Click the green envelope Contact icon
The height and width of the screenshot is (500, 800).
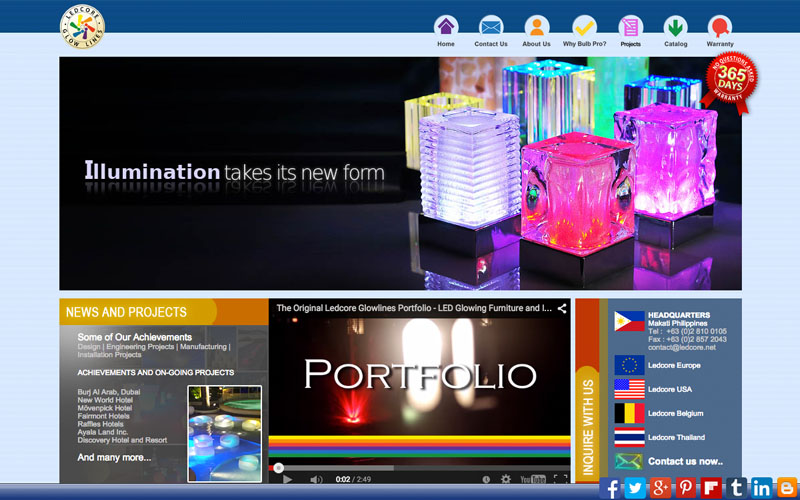coord(629,461)
